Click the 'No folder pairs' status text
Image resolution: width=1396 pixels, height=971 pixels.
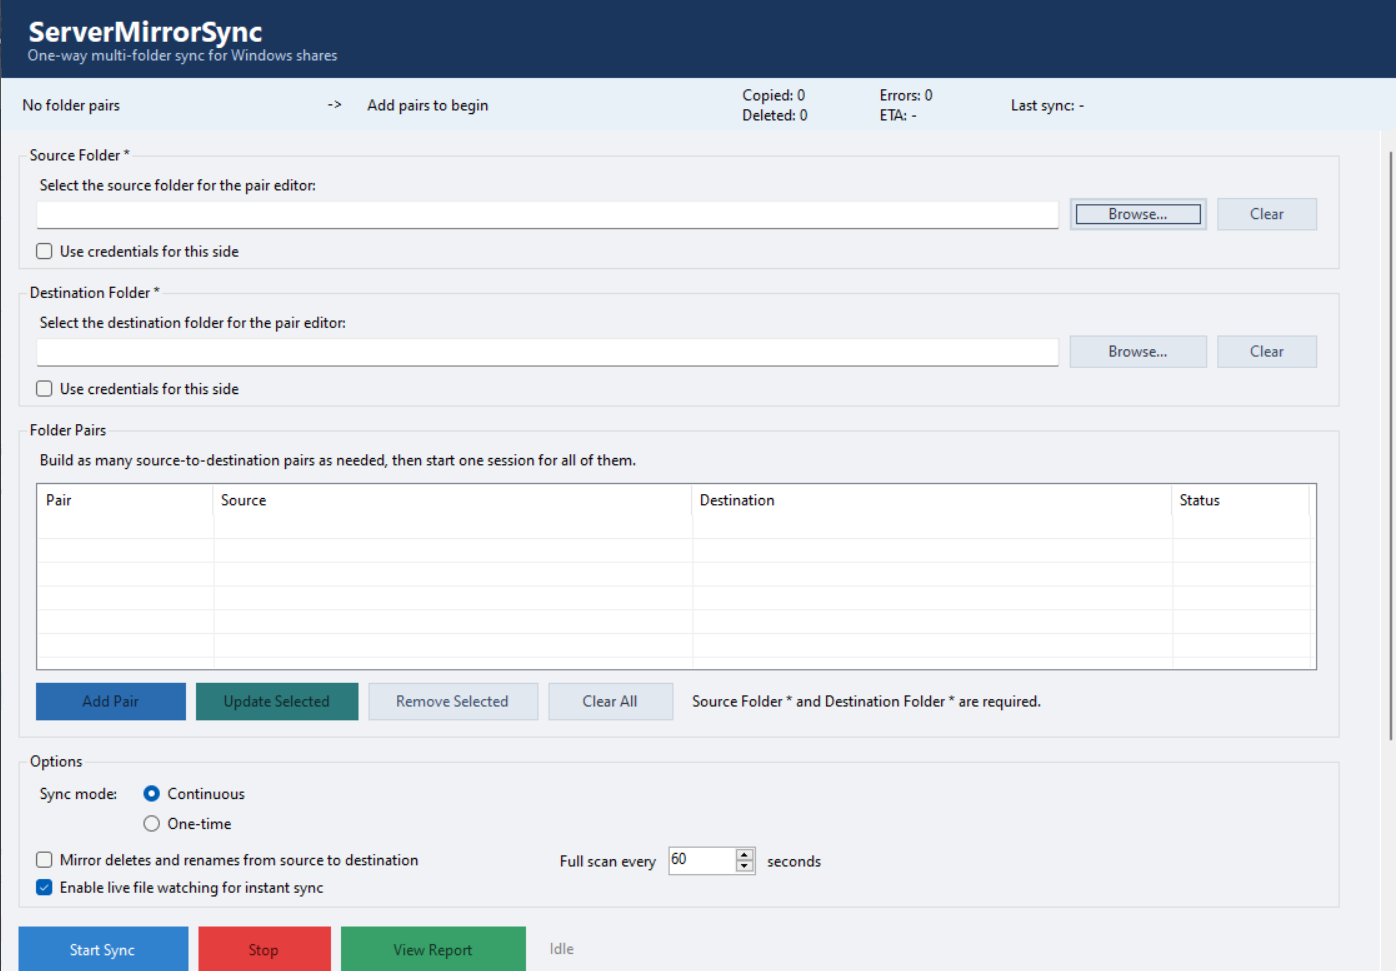[71, 105]
